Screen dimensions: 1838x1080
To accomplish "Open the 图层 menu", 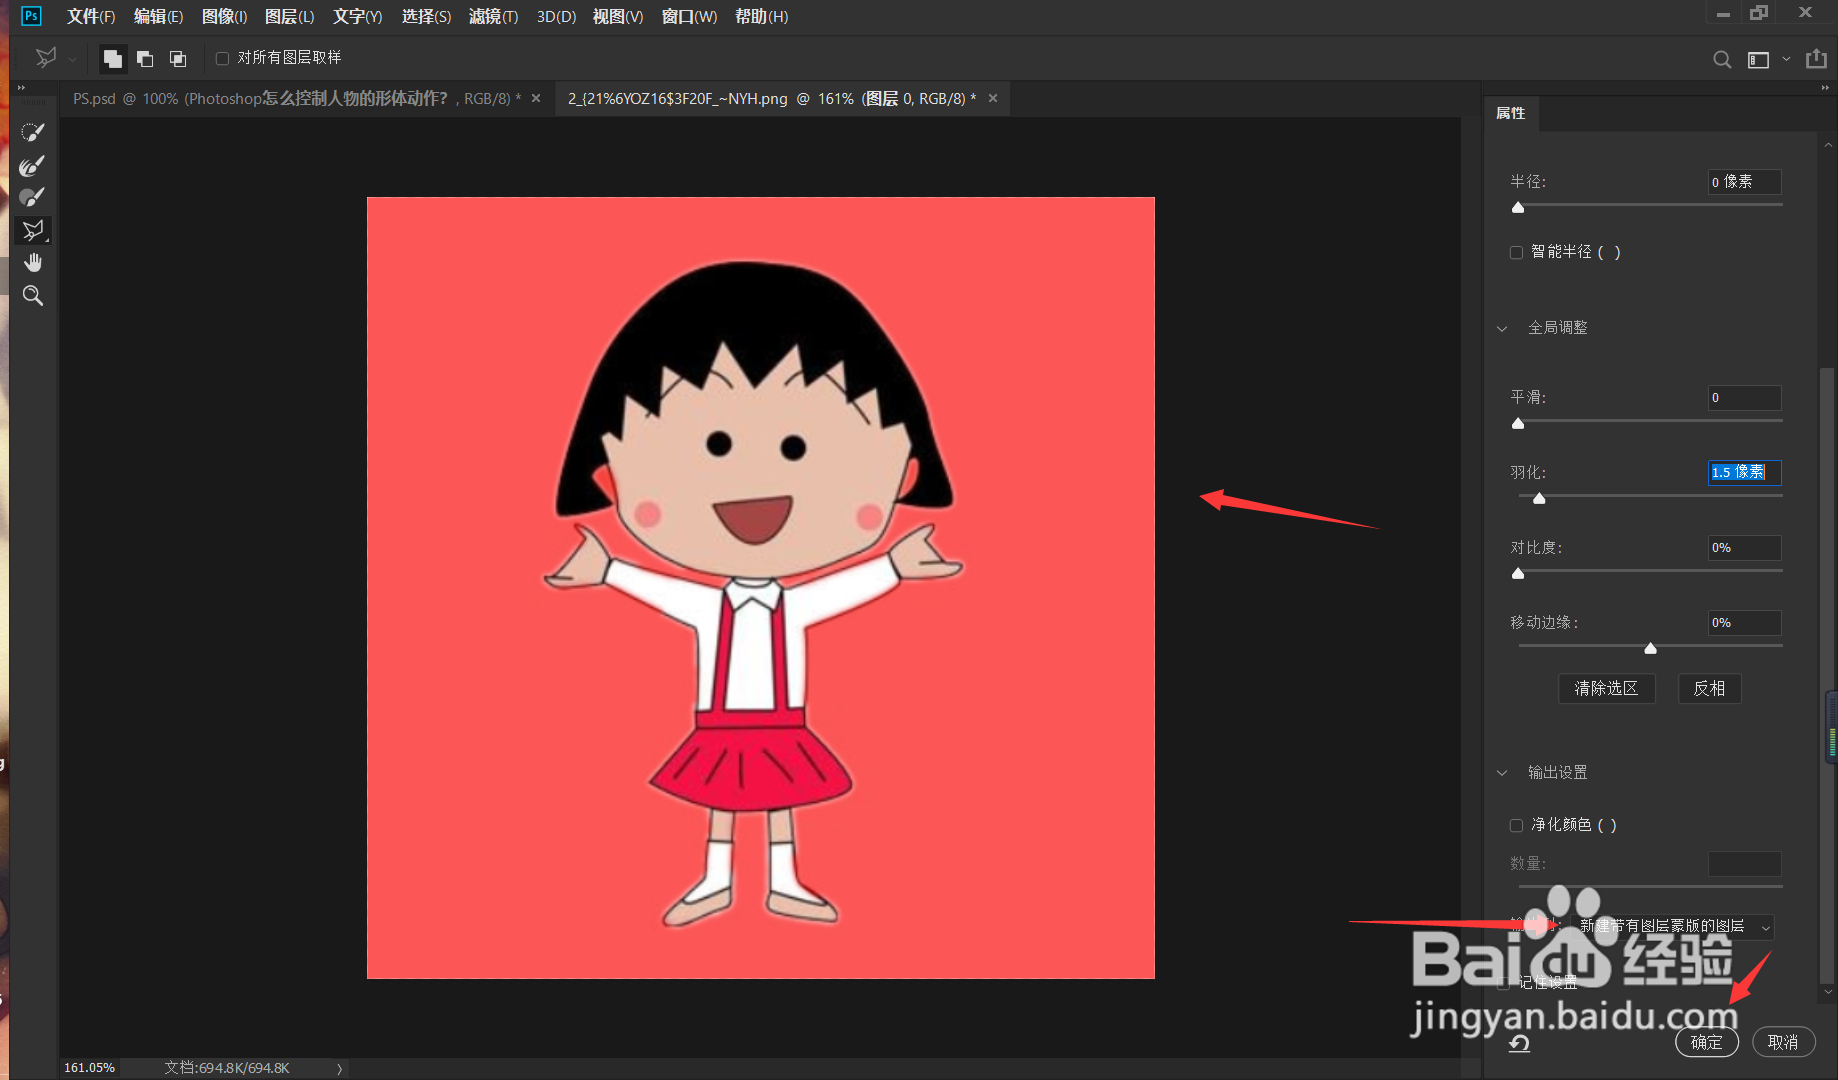I will (290, 16).
